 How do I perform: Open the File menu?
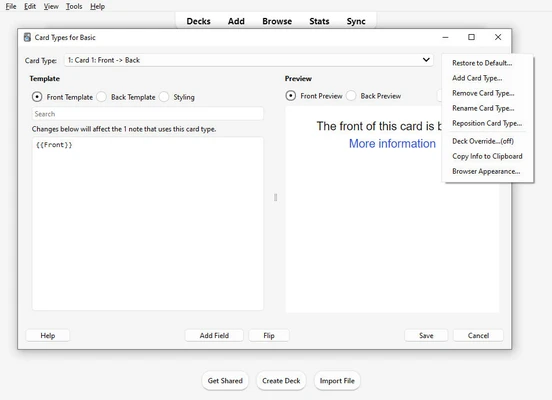(11, 6)
